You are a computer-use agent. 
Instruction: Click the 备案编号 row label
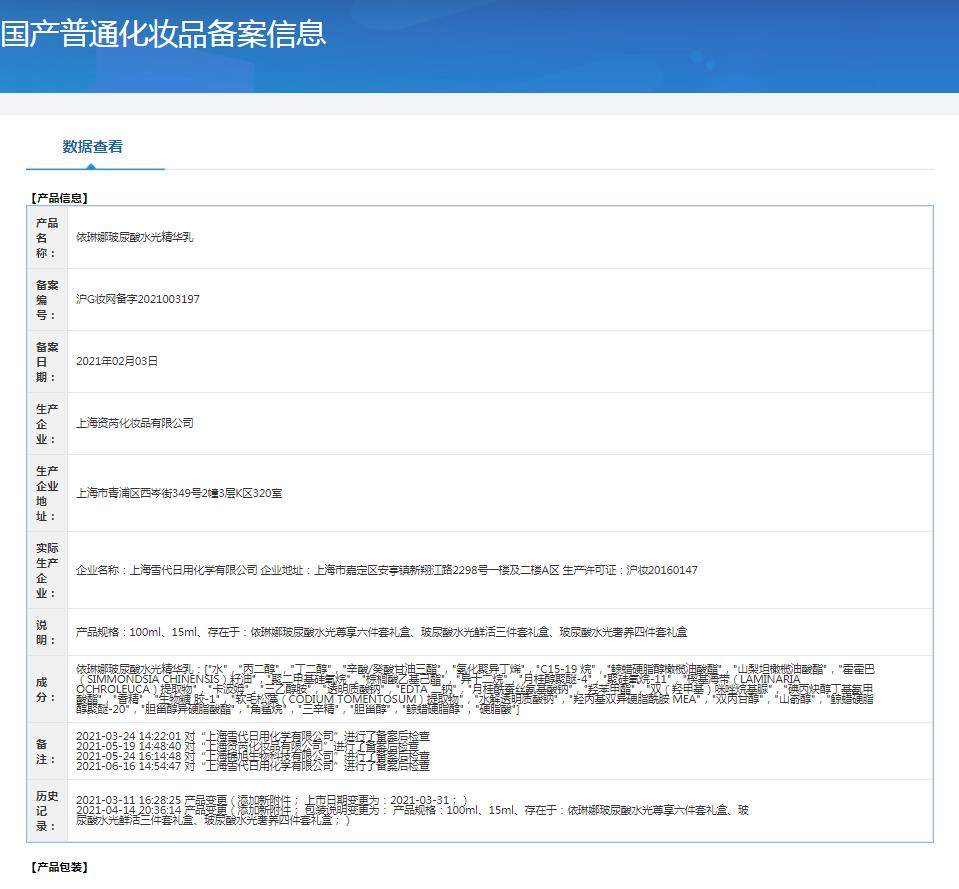coord(46,300)
